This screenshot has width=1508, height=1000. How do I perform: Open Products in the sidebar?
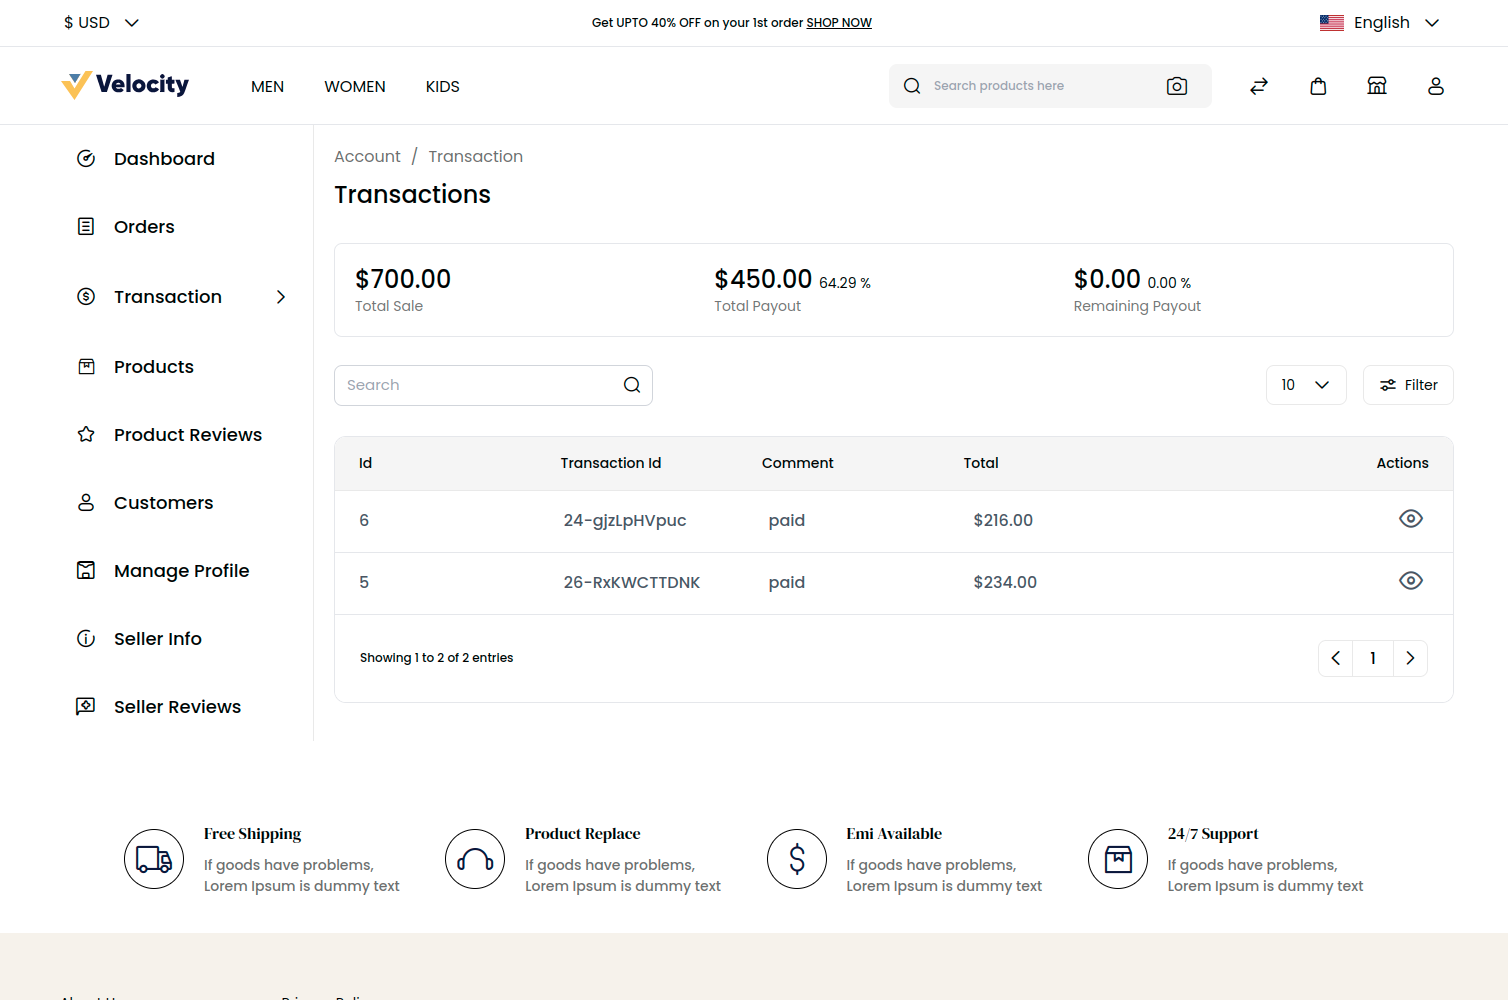point(154,367)
